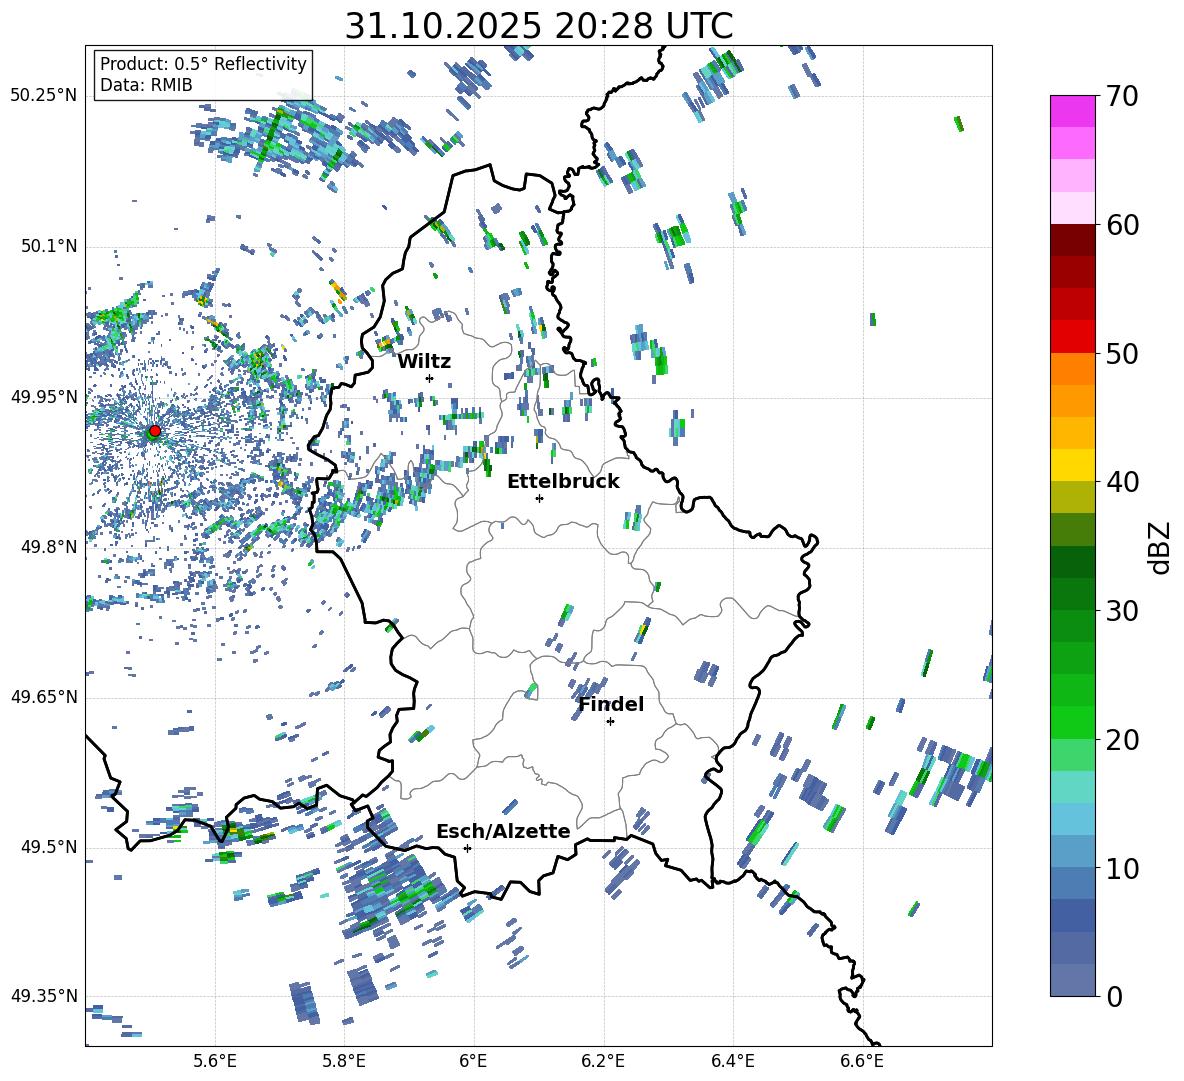This screenshot has width=1184, height=1081.
Task: Click the Esch/Alzette location cross marker
Action: [467, 848]
